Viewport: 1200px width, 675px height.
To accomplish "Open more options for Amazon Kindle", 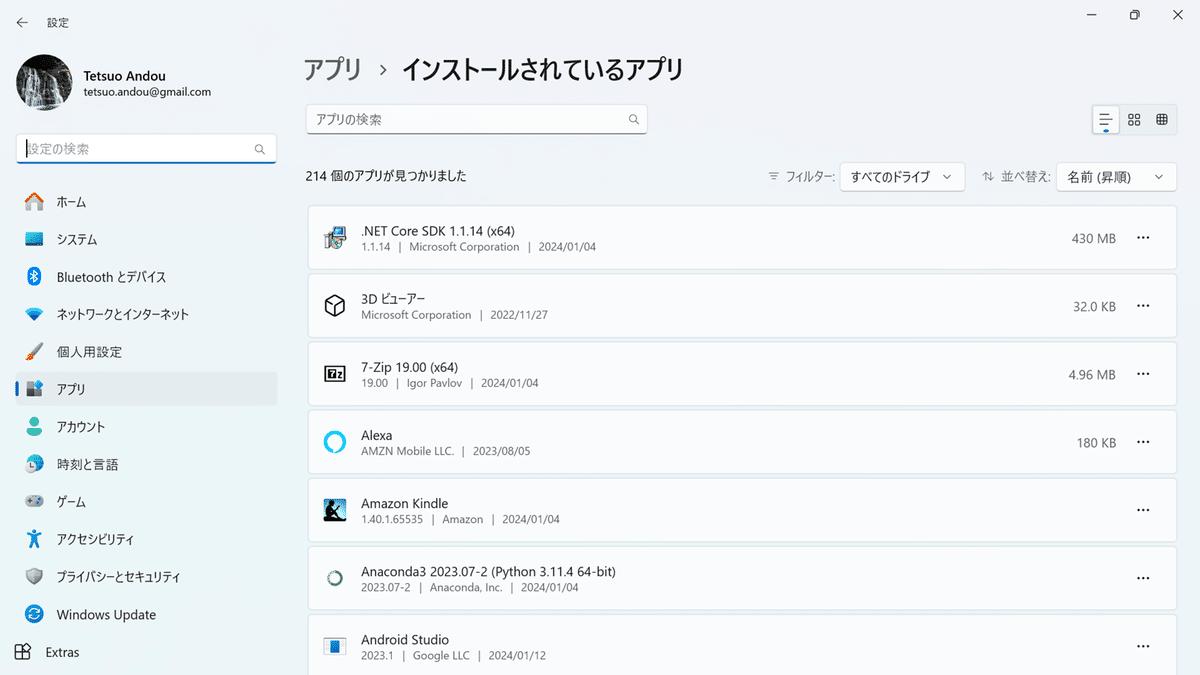I will pos(1144,510).
